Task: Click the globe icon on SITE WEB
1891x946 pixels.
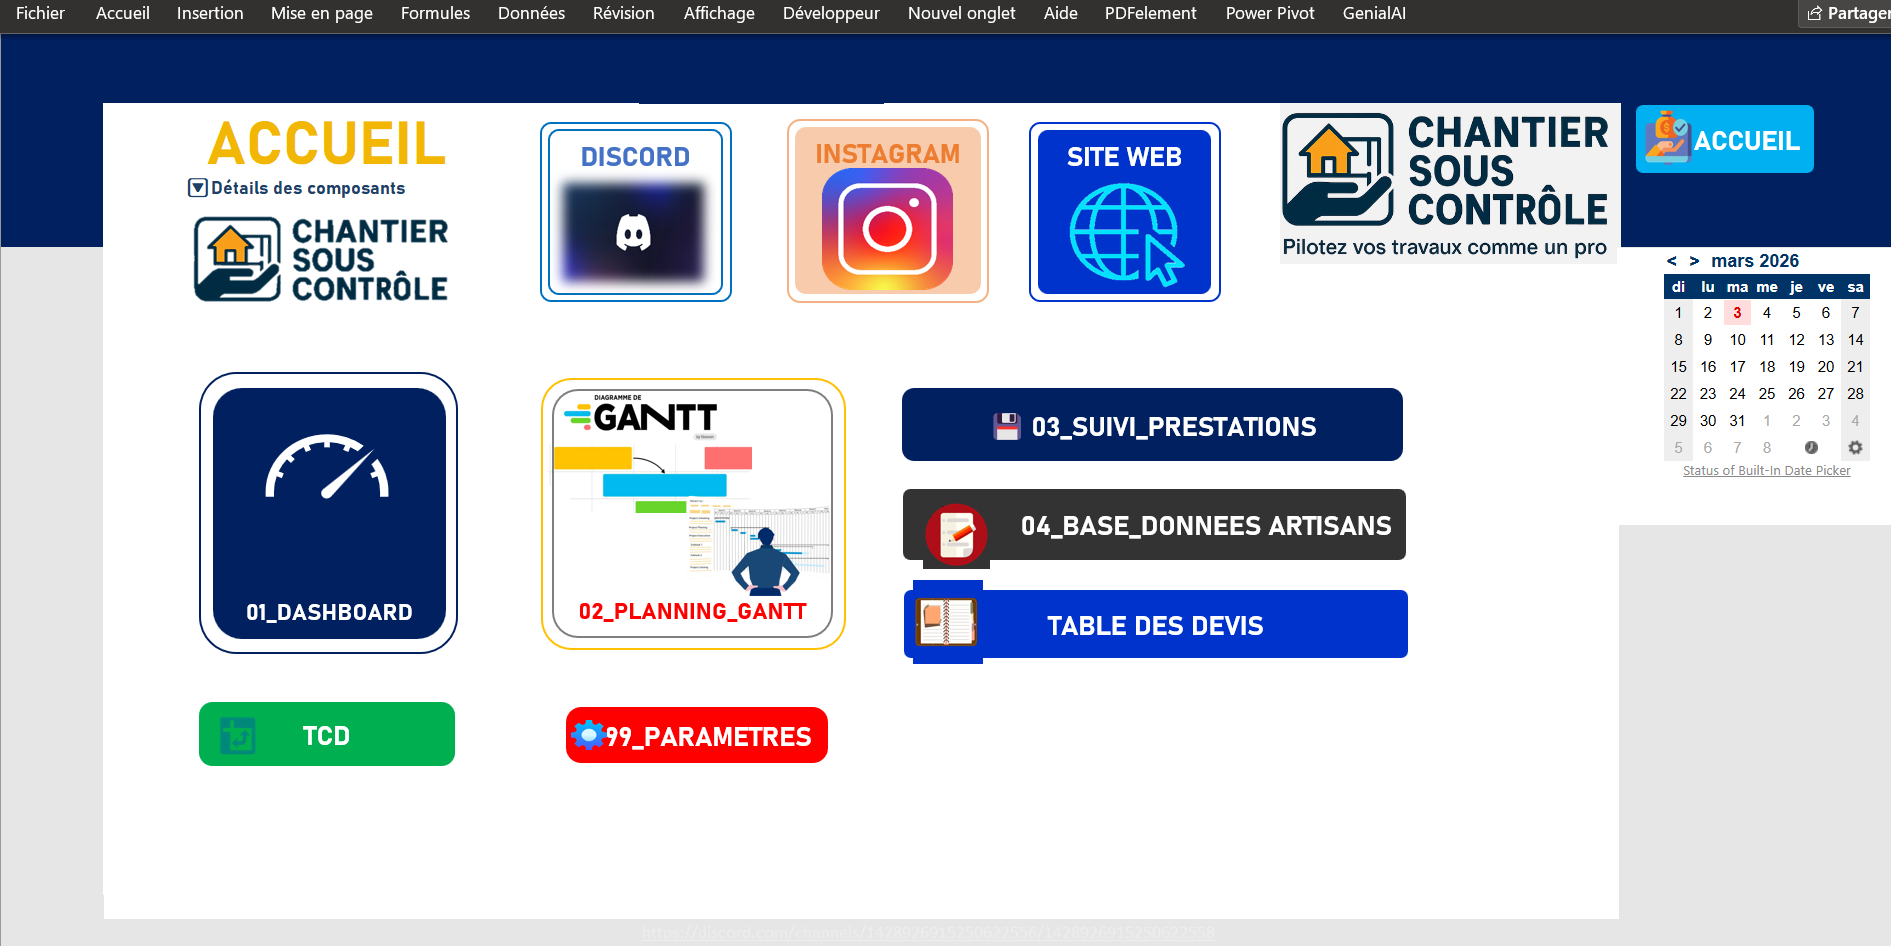Action: click(1125, 234)
